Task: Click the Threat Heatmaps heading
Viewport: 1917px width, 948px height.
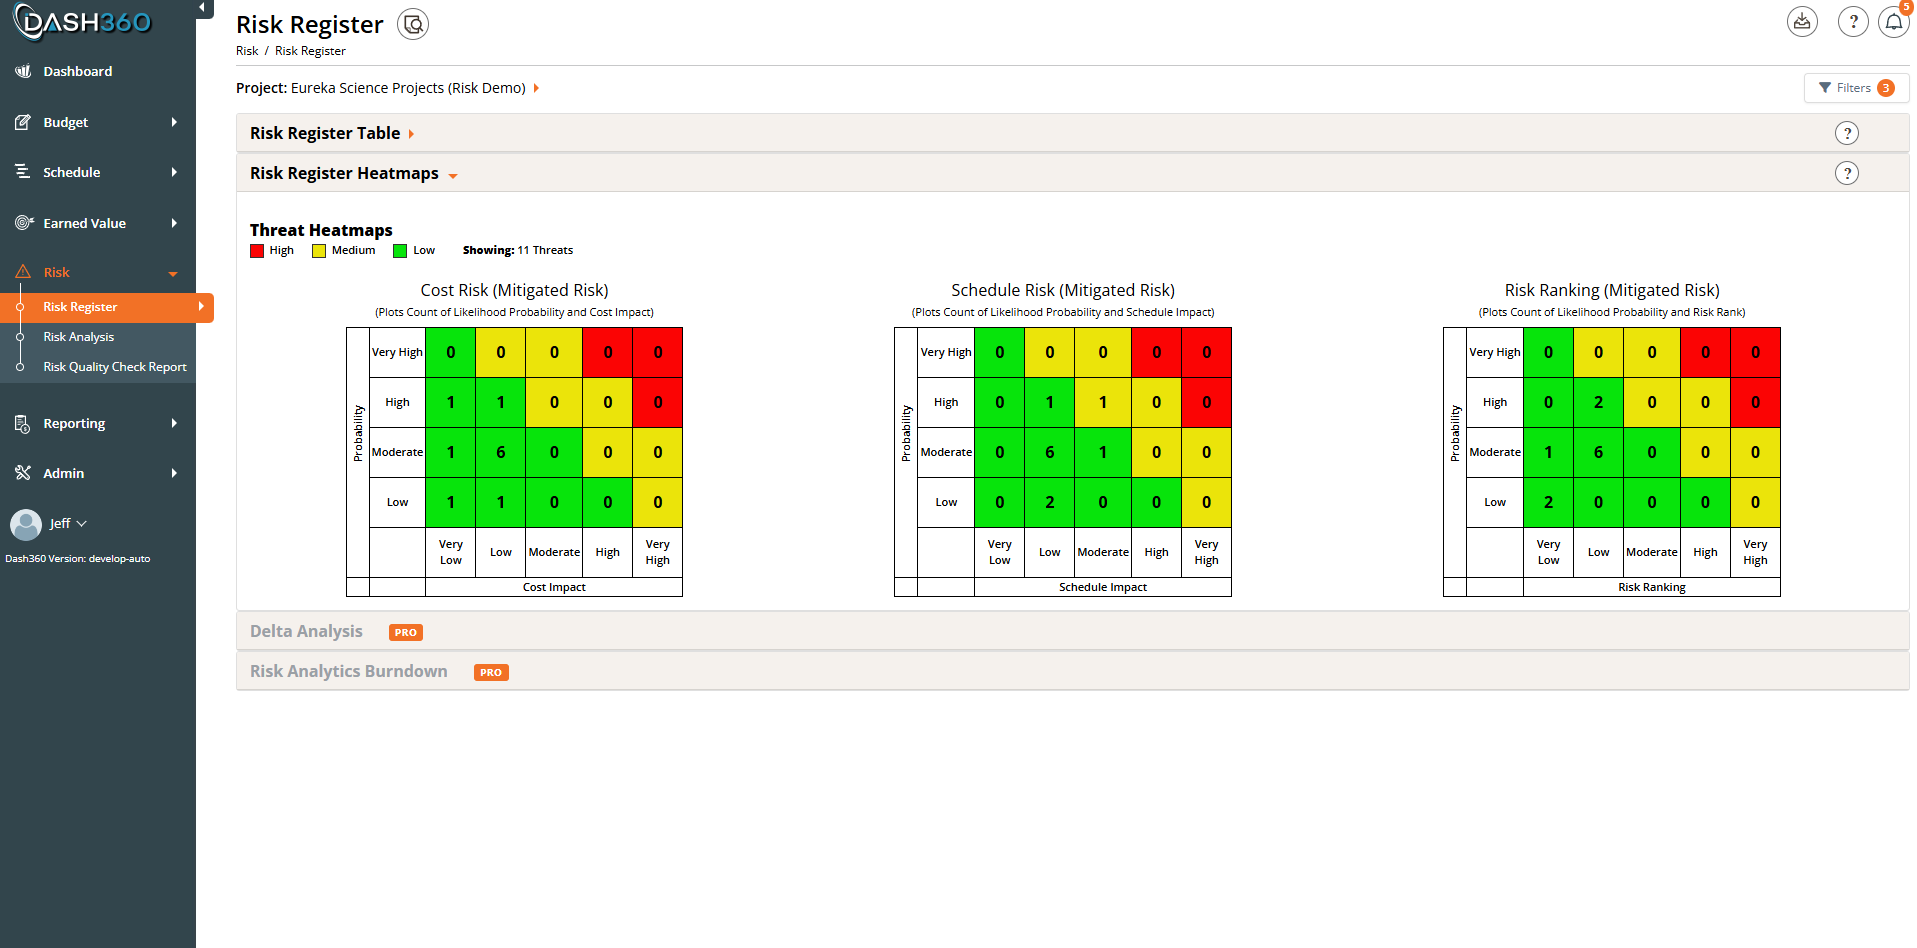Action: pyautogui.click(x=321, y=230)
